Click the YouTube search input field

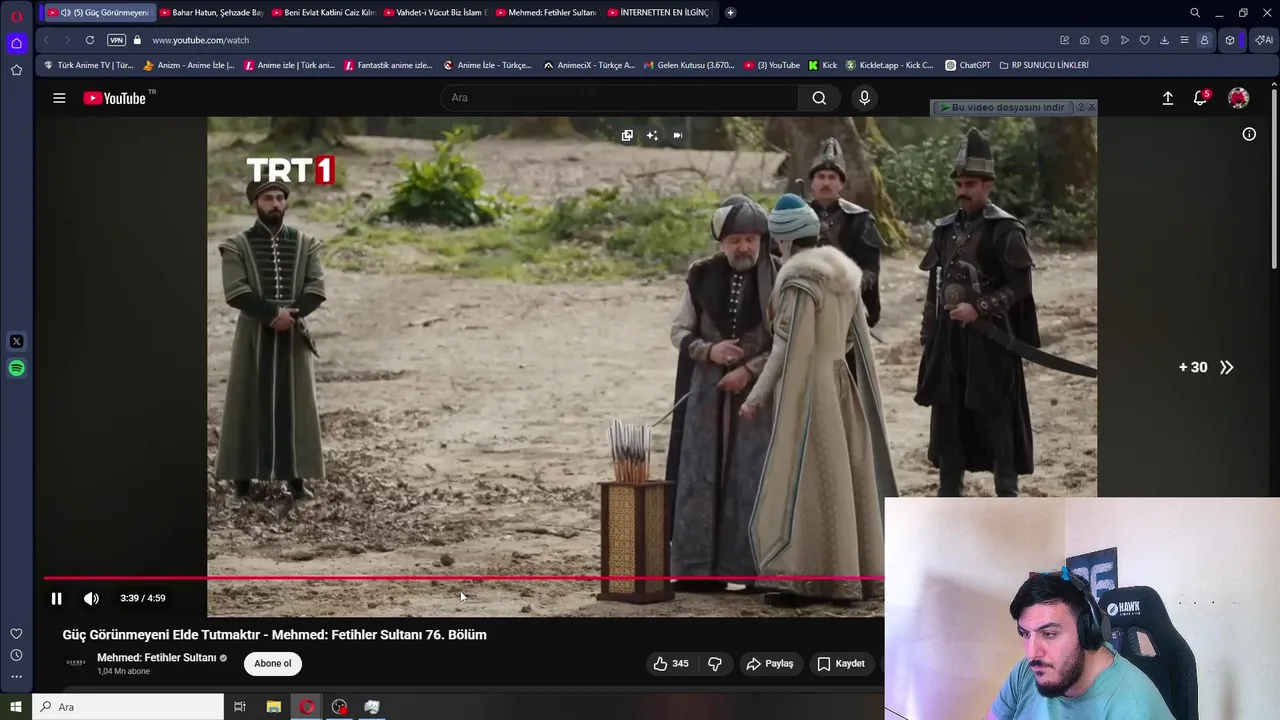coord(620,98)
